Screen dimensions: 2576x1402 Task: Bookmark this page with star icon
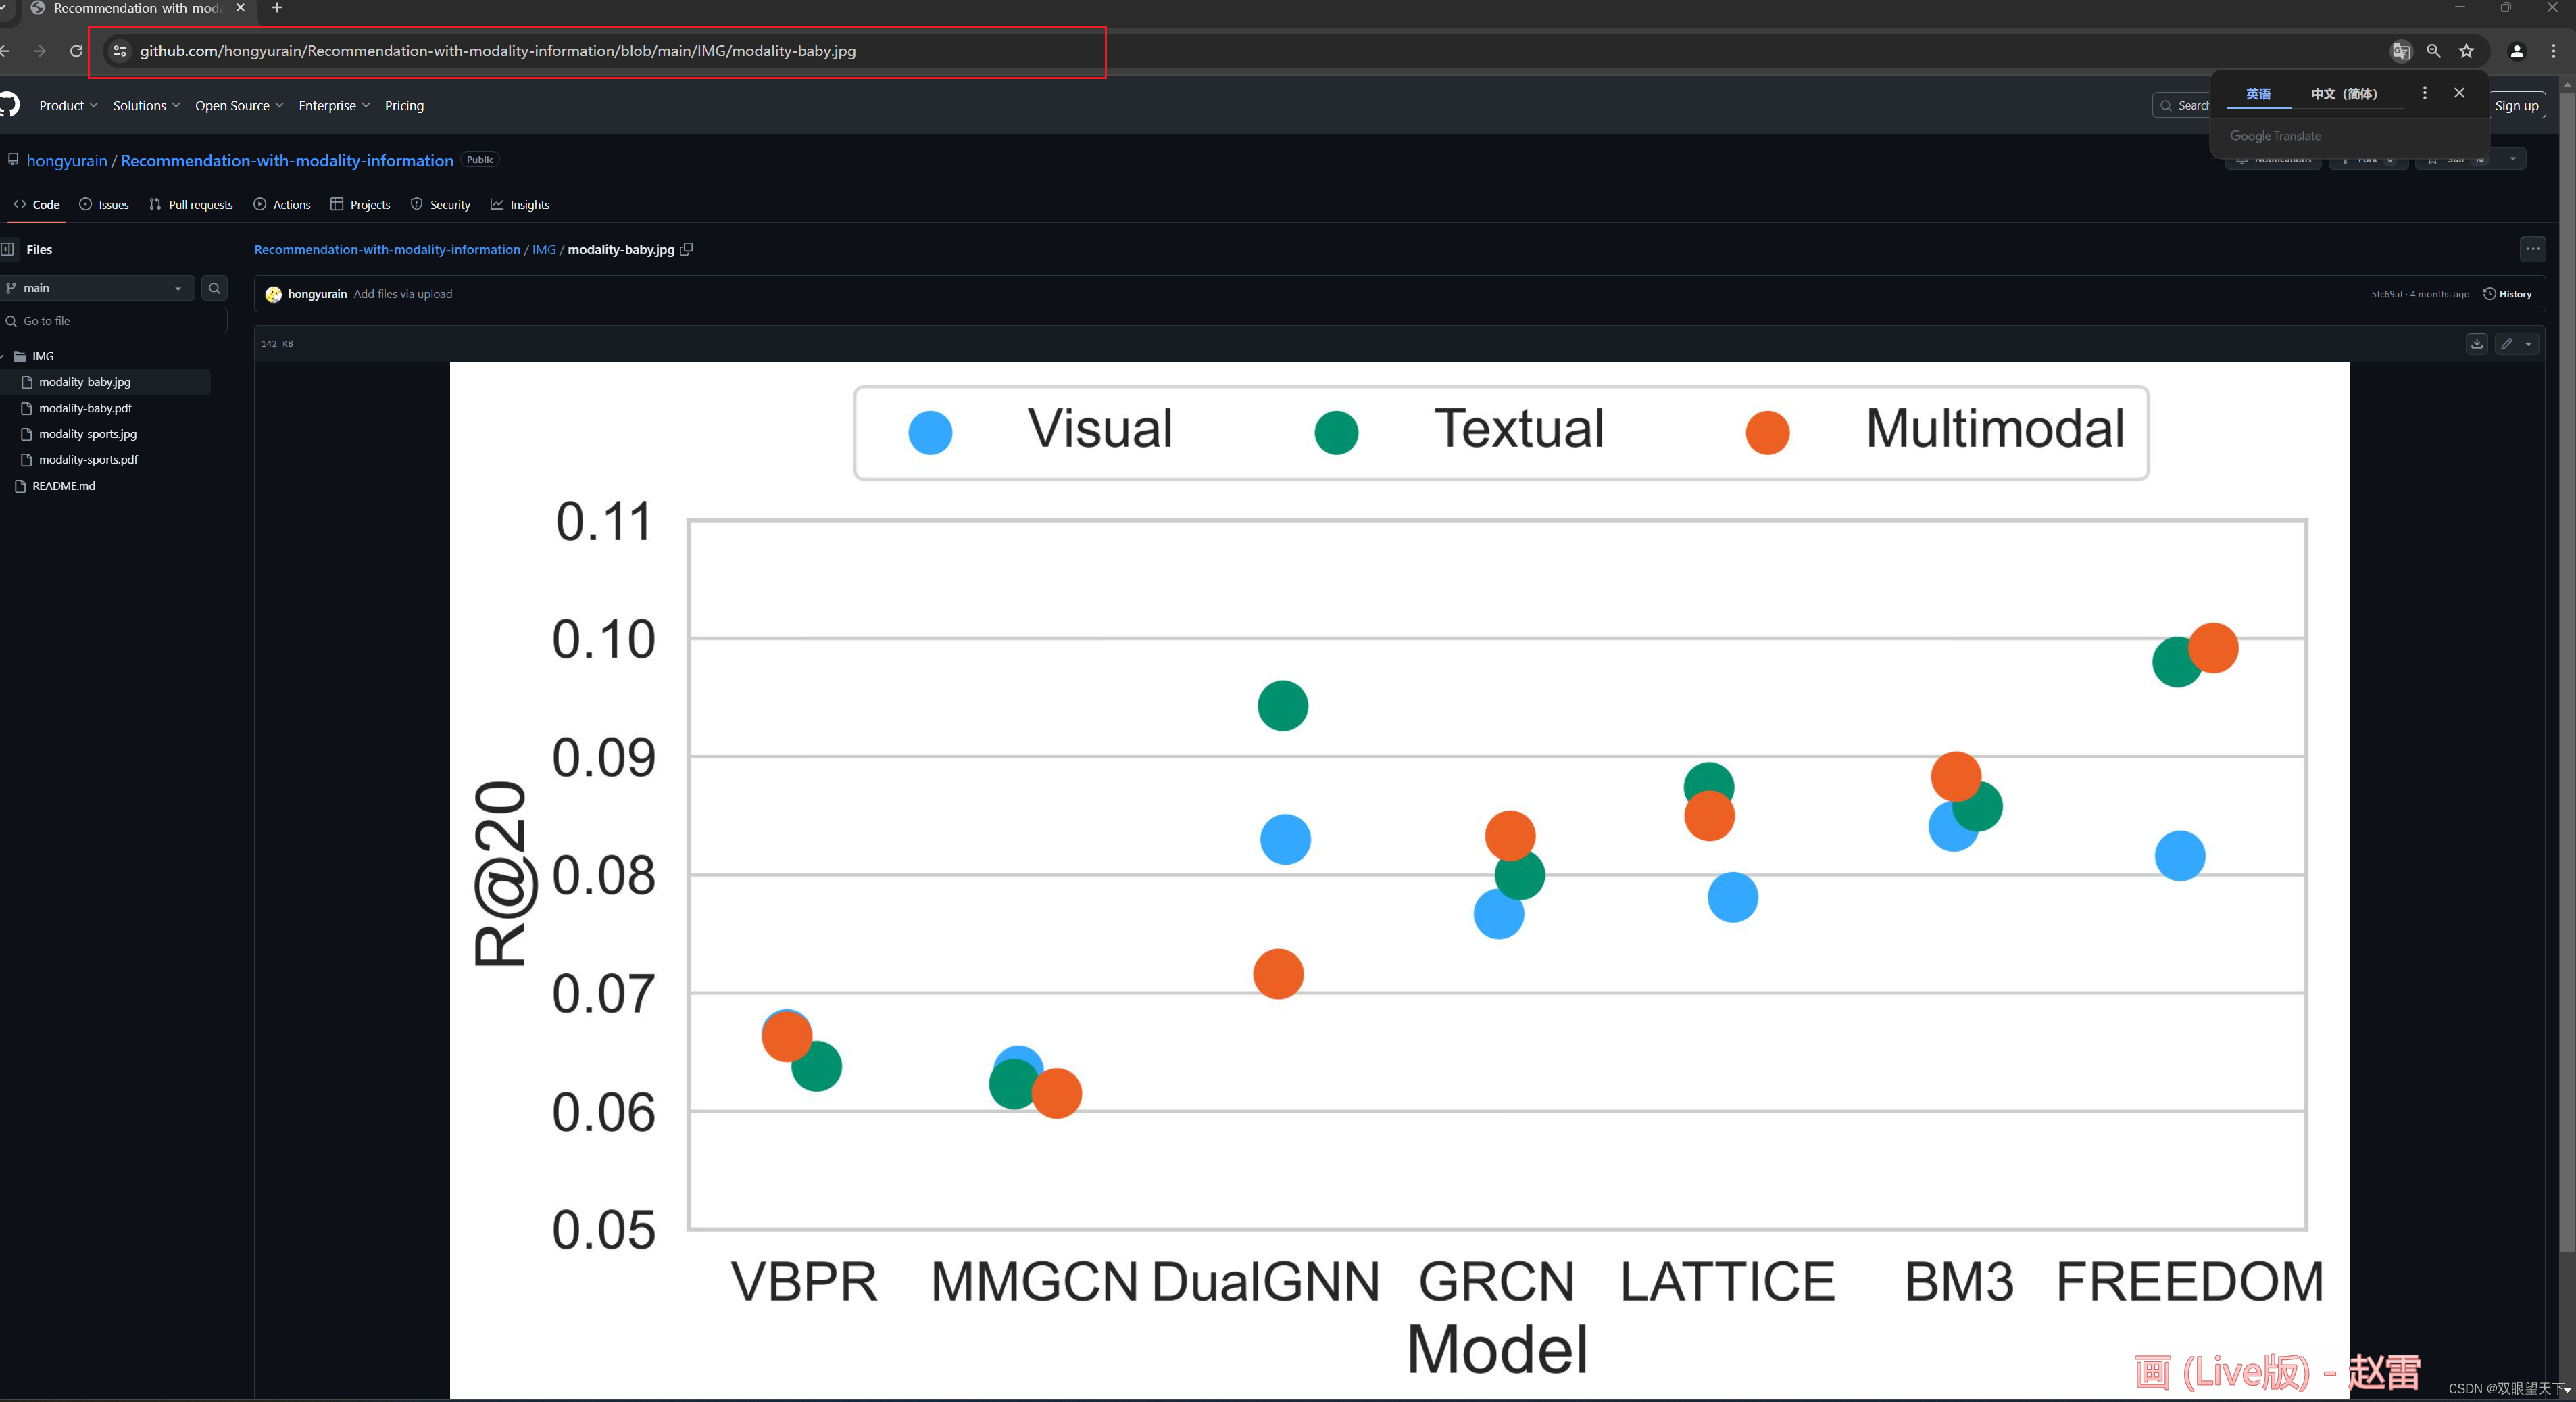point(2467,51)
